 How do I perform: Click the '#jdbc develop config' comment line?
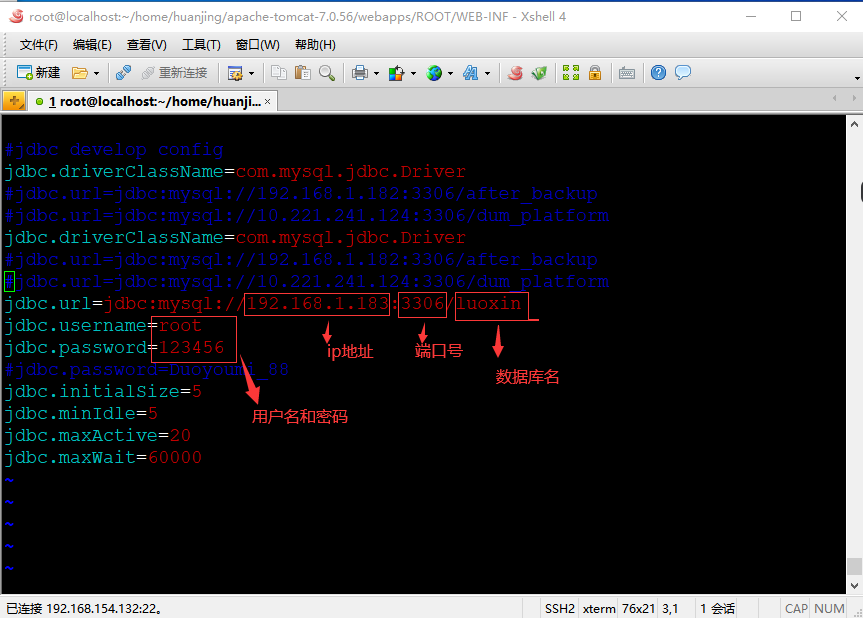click(x=114, y=150)
